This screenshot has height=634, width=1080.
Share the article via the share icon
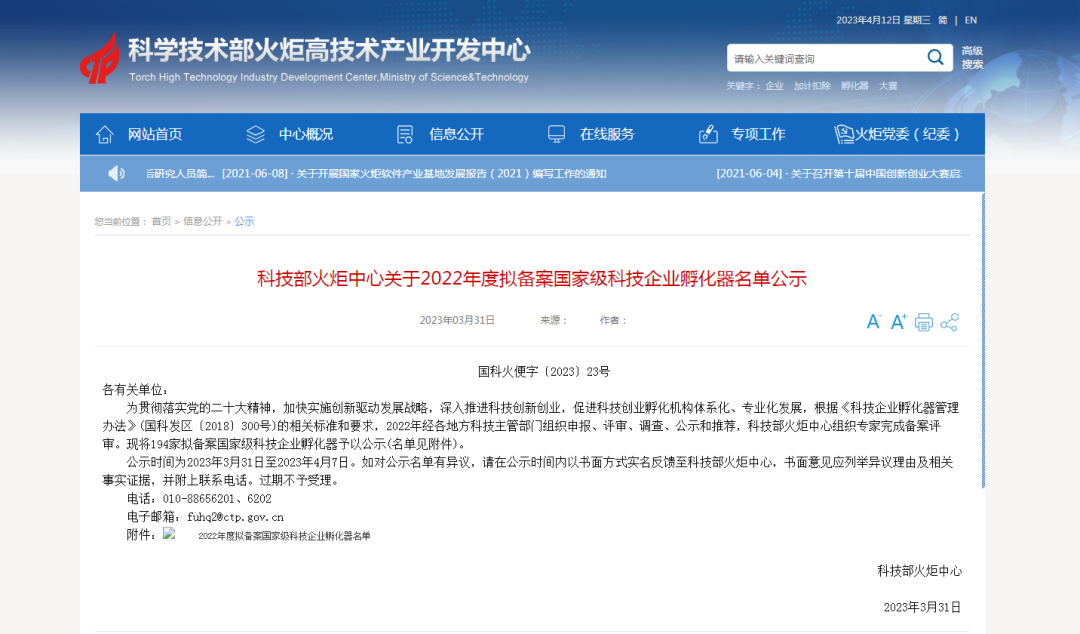[947, 322]
